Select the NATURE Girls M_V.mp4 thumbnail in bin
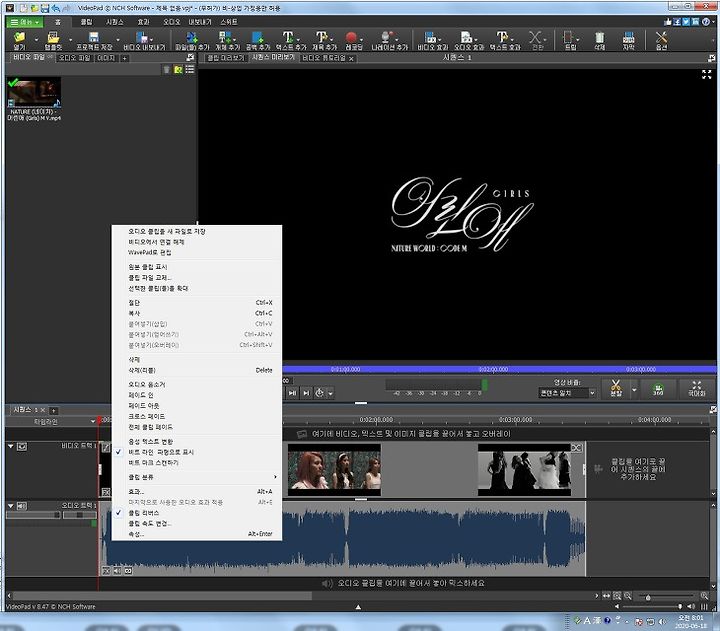Image resolution: width=720 pixels, height=631 pixels. [34, 93]
